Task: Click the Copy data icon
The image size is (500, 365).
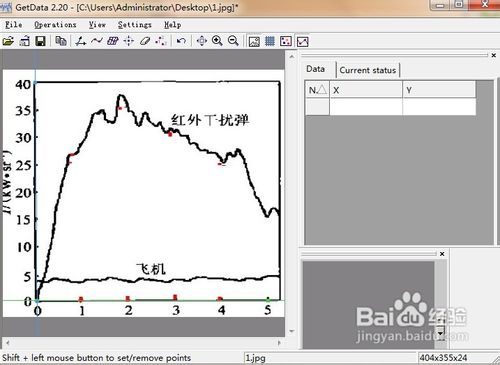Action: [61, 41]
